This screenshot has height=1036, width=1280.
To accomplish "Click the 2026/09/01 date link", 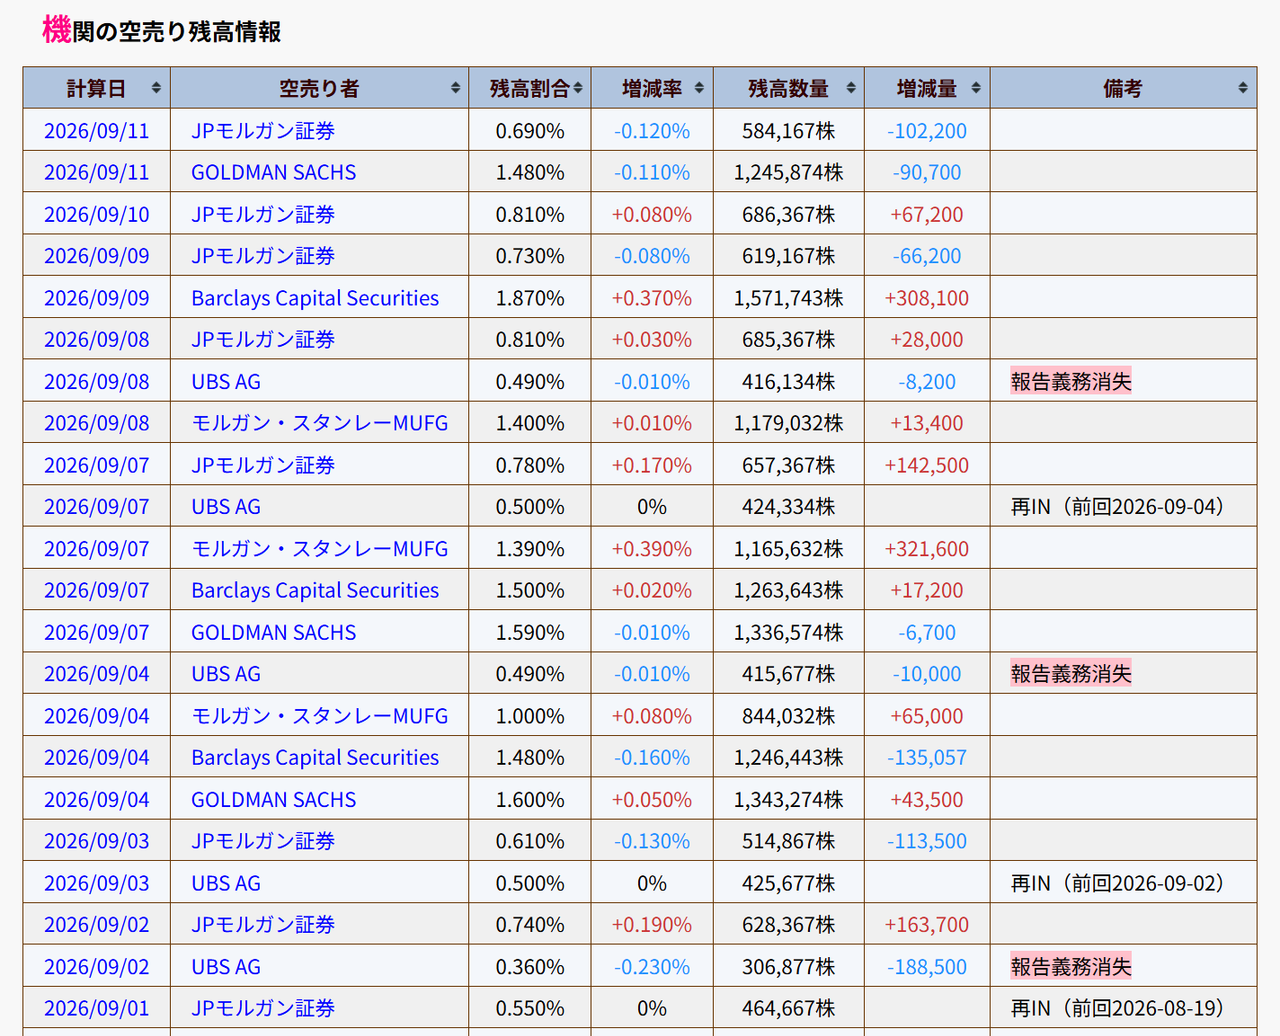I will pos(97,1008).
